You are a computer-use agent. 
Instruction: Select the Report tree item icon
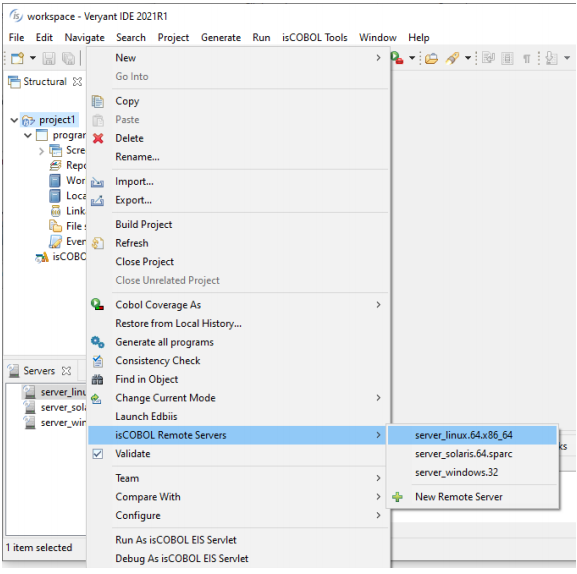55,166
